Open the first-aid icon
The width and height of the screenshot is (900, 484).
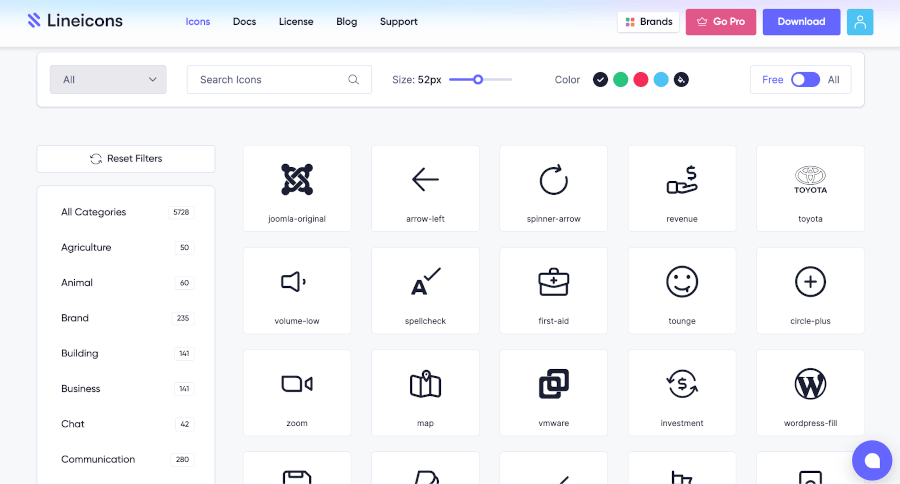[553, 291]
